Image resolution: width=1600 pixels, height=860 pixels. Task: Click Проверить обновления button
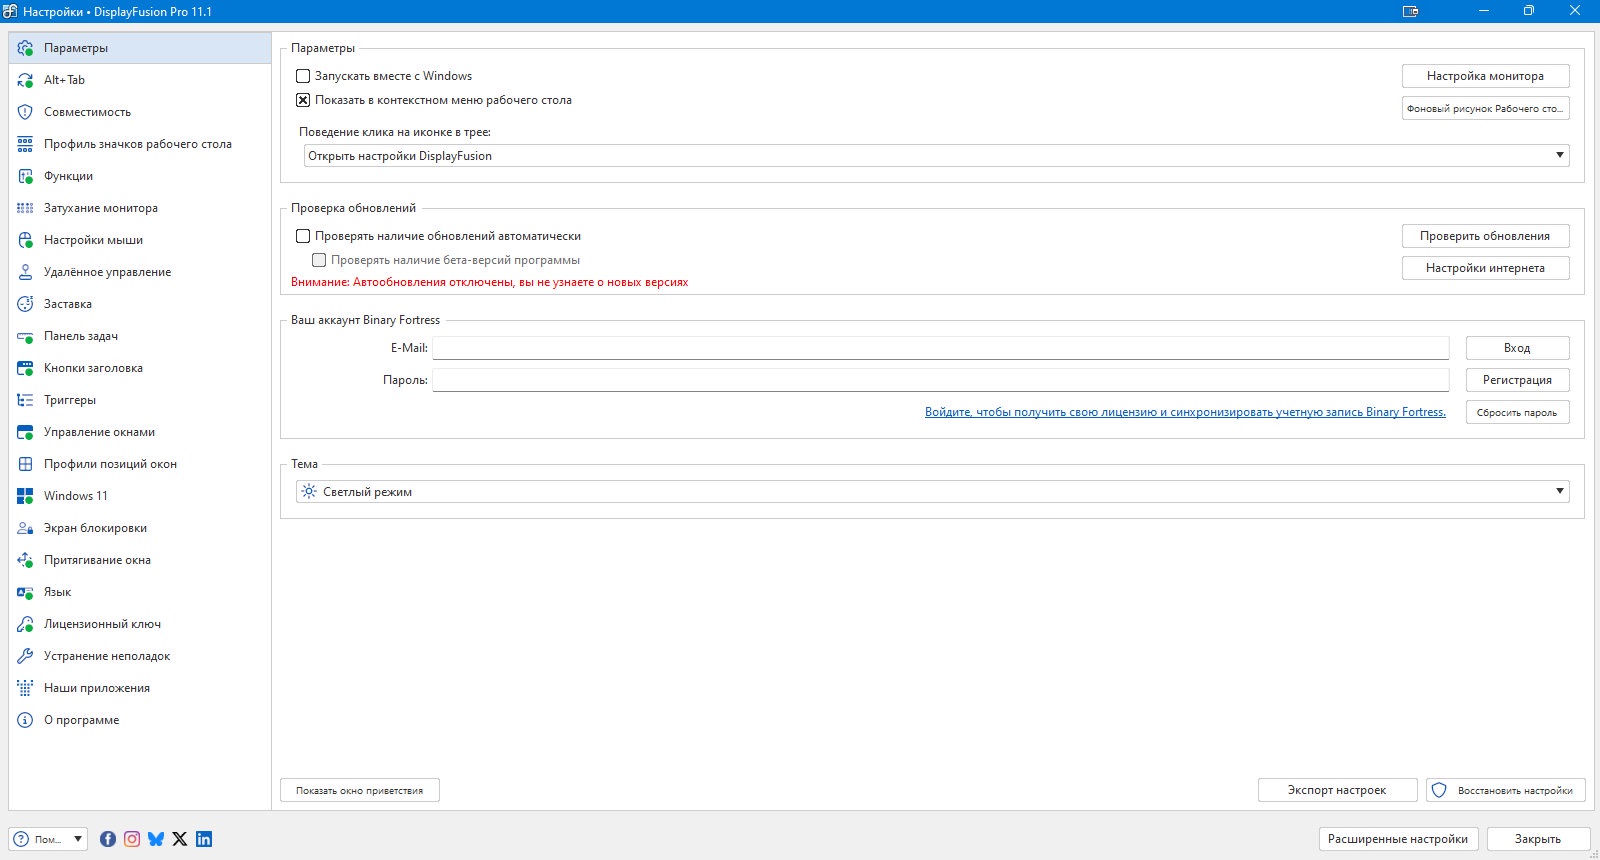(1485, 236)
